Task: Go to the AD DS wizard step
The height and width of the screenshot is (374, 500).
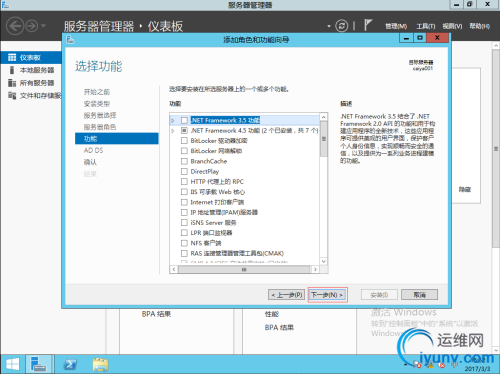Action: pos(93,150)
